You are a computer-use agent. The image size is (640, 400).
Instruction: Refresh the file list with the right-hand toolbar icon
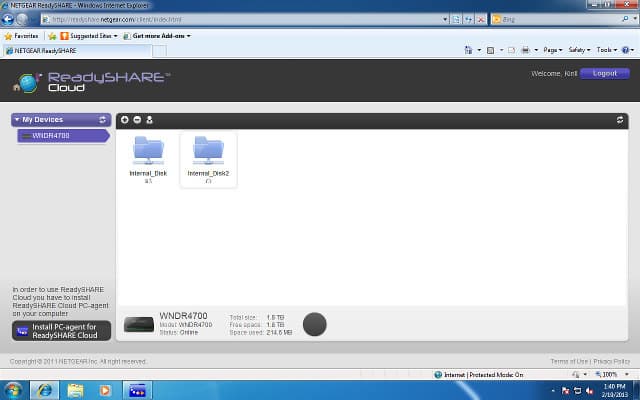(x=620, y=120)
